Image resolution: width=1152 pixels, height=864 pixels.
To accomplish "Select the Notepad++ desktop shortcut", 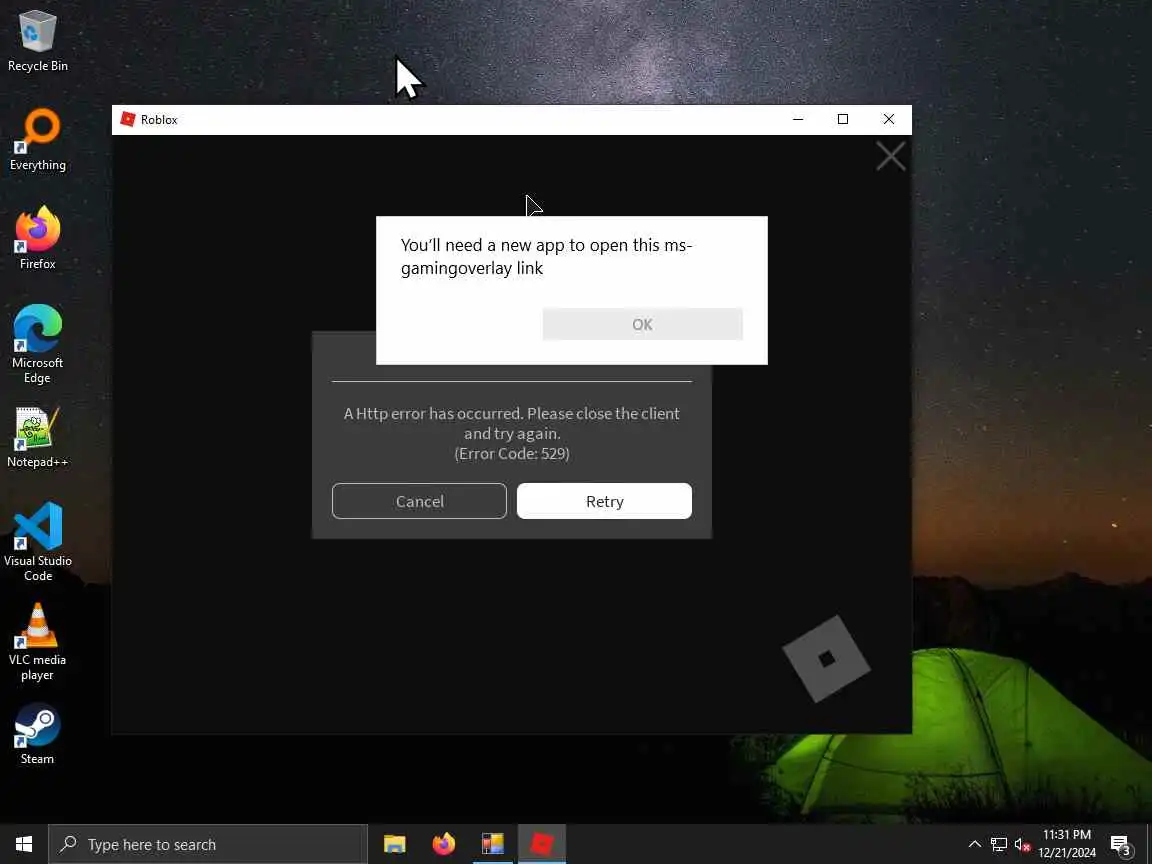I will 37,437.
